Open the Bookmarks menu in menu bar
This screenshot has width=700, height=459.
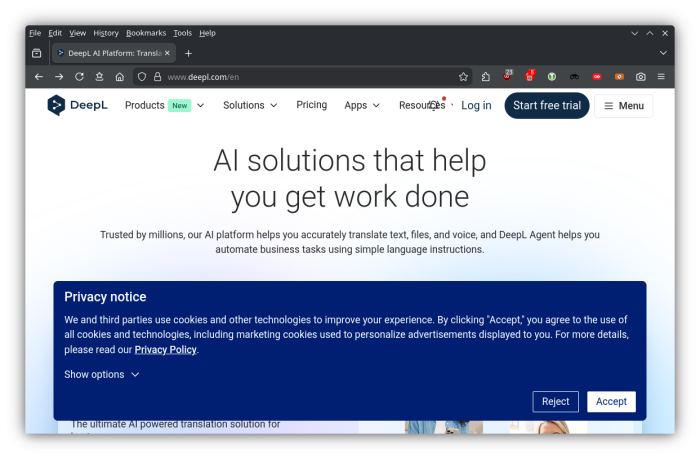tap(145, 33)
